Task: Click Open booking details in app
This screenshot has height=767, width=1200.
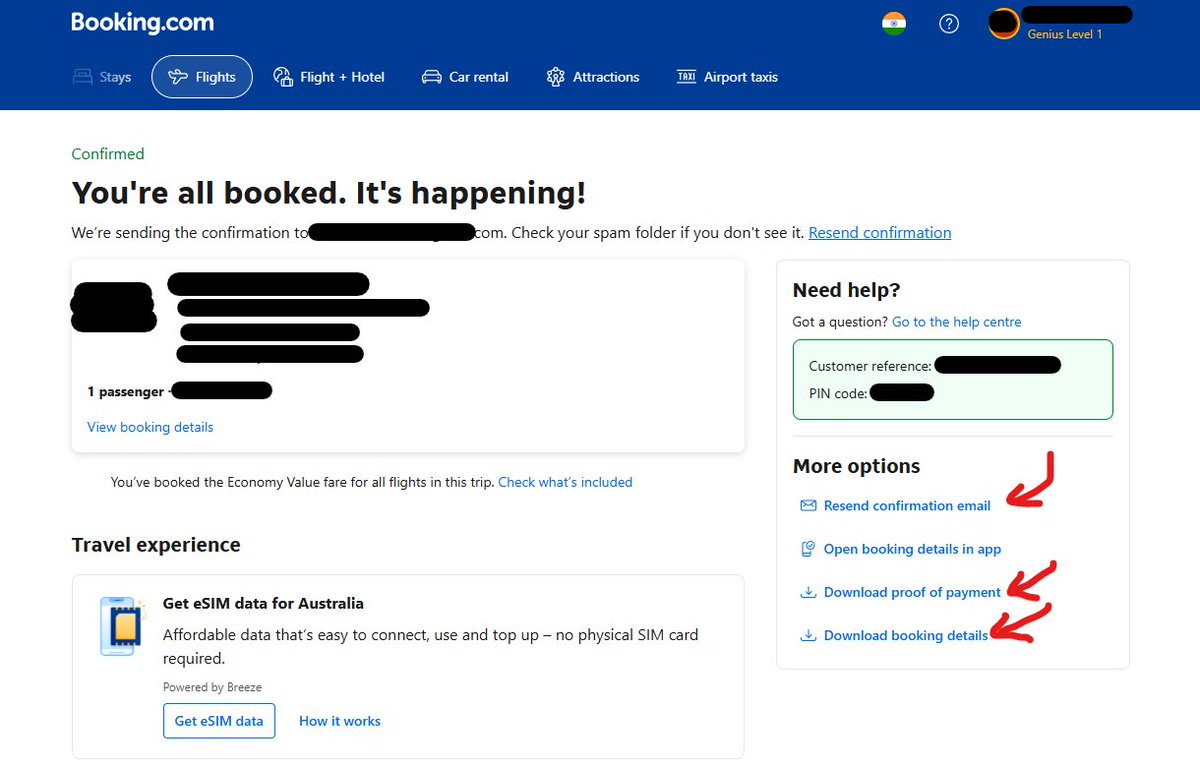Action: point(901,549)
